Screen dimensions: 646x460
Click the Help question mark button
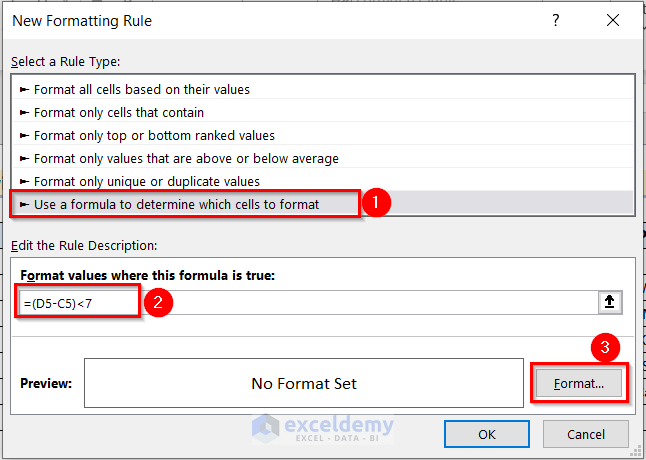tap(556, 21)
